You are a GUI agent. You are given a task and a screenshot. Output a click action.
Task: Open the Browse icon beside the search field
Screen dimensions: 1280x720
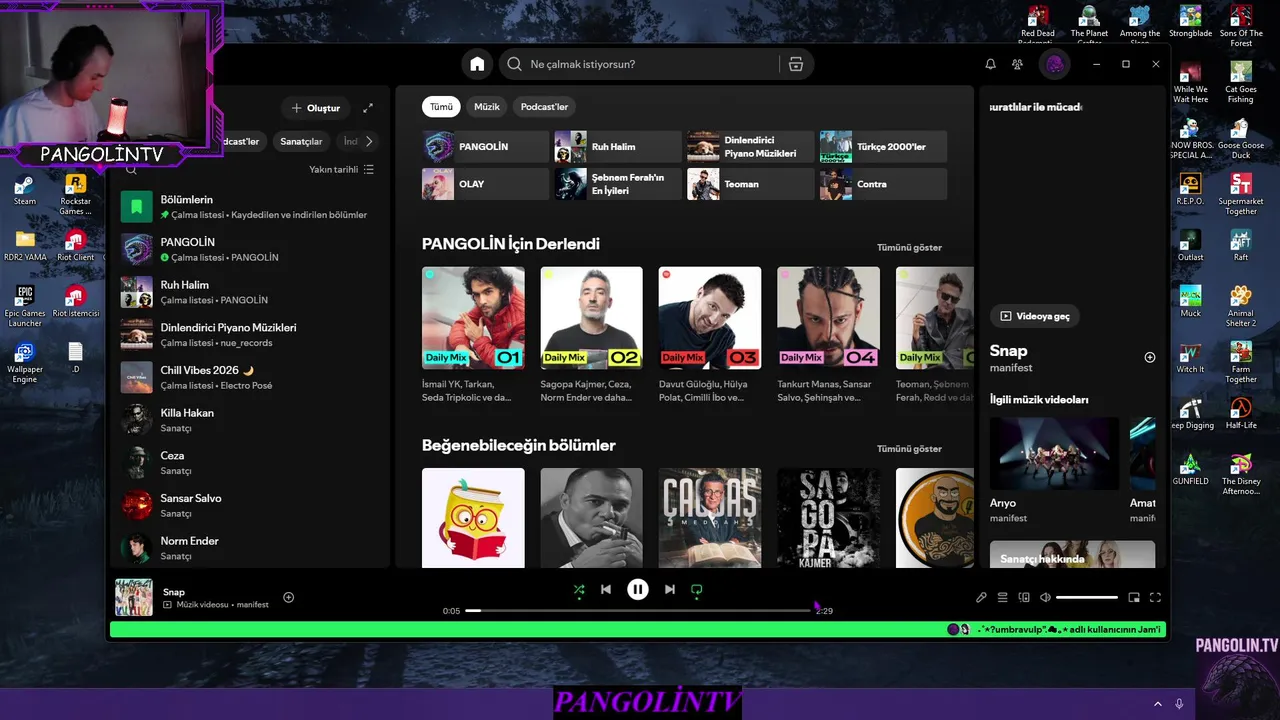[x=796, y=64]
